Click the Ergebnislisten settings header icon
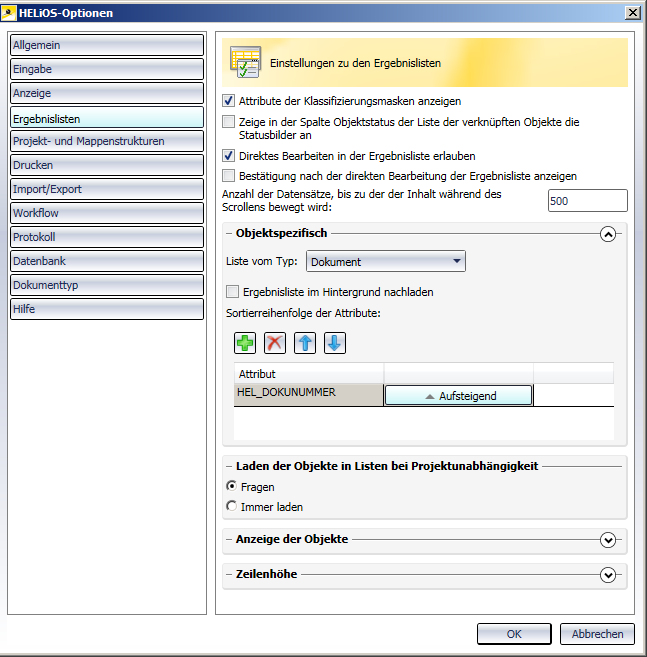This screenshot has width=647, height=657. (x=246, y=62)
